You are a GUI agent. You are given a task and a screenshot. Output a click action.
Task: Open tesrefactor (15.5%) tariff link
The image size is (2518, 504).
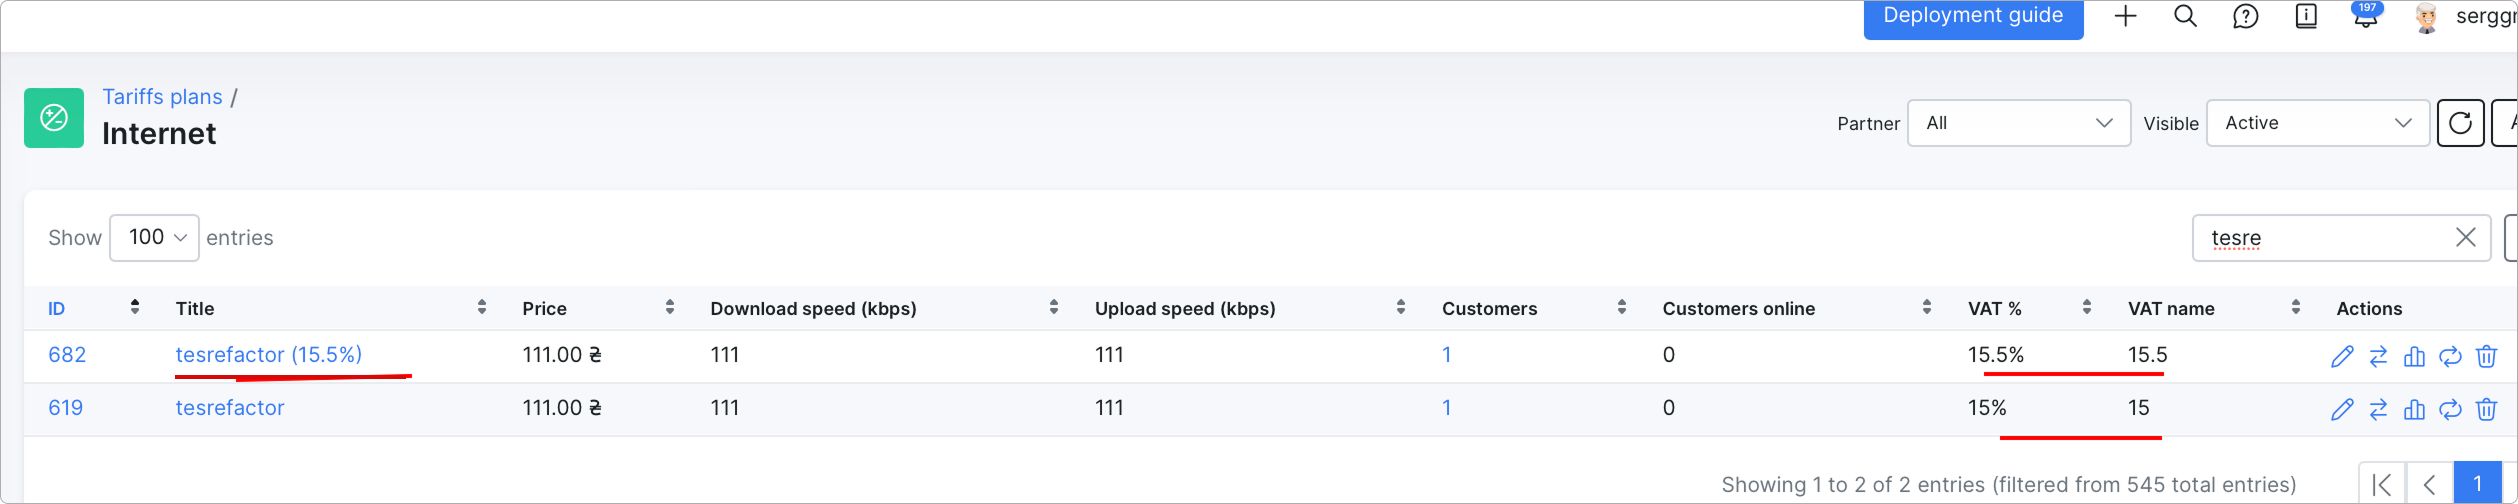[269, 355]
